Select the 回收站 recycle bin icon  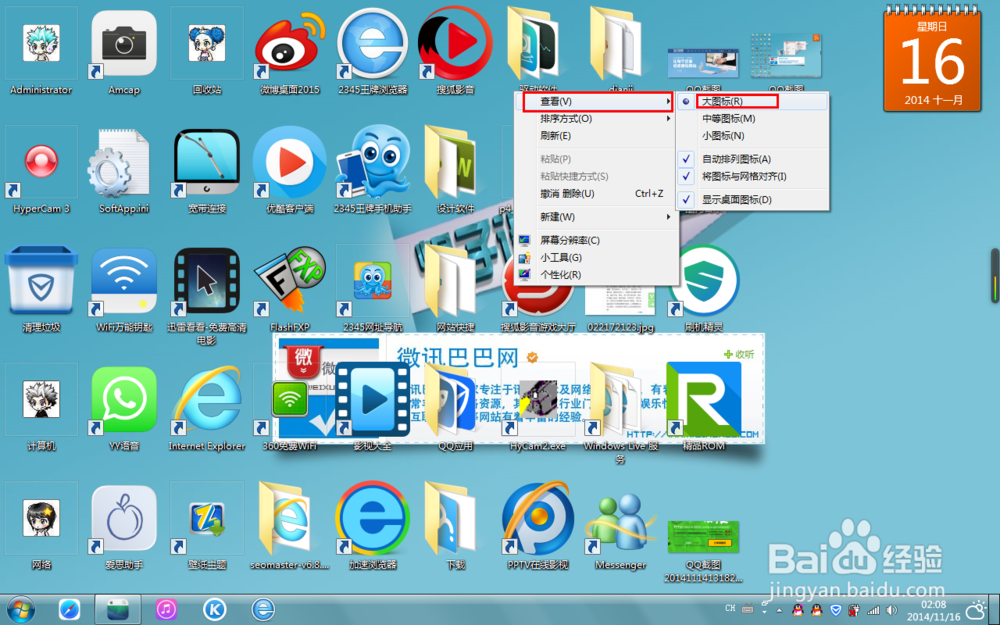[x=207, y=52]
